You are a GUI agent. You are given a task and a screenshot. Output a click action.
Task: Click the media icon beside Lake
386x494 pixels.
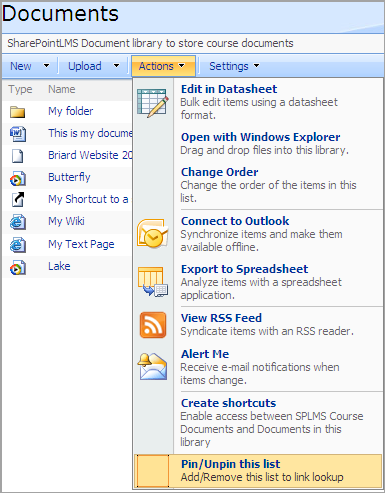[x=18, y=268]
